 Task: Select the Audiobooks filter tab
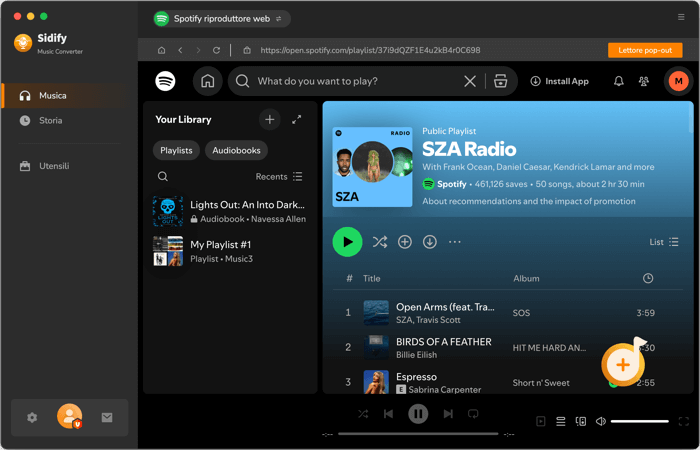tap(236, 150)
